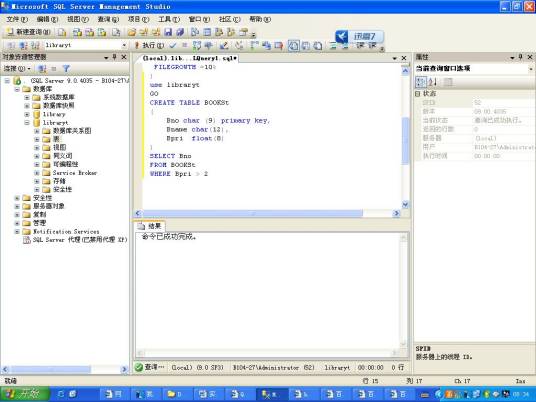Switch on Results to Grid mode
Viewport: 536px width, 402px height.
pos(306,45)
